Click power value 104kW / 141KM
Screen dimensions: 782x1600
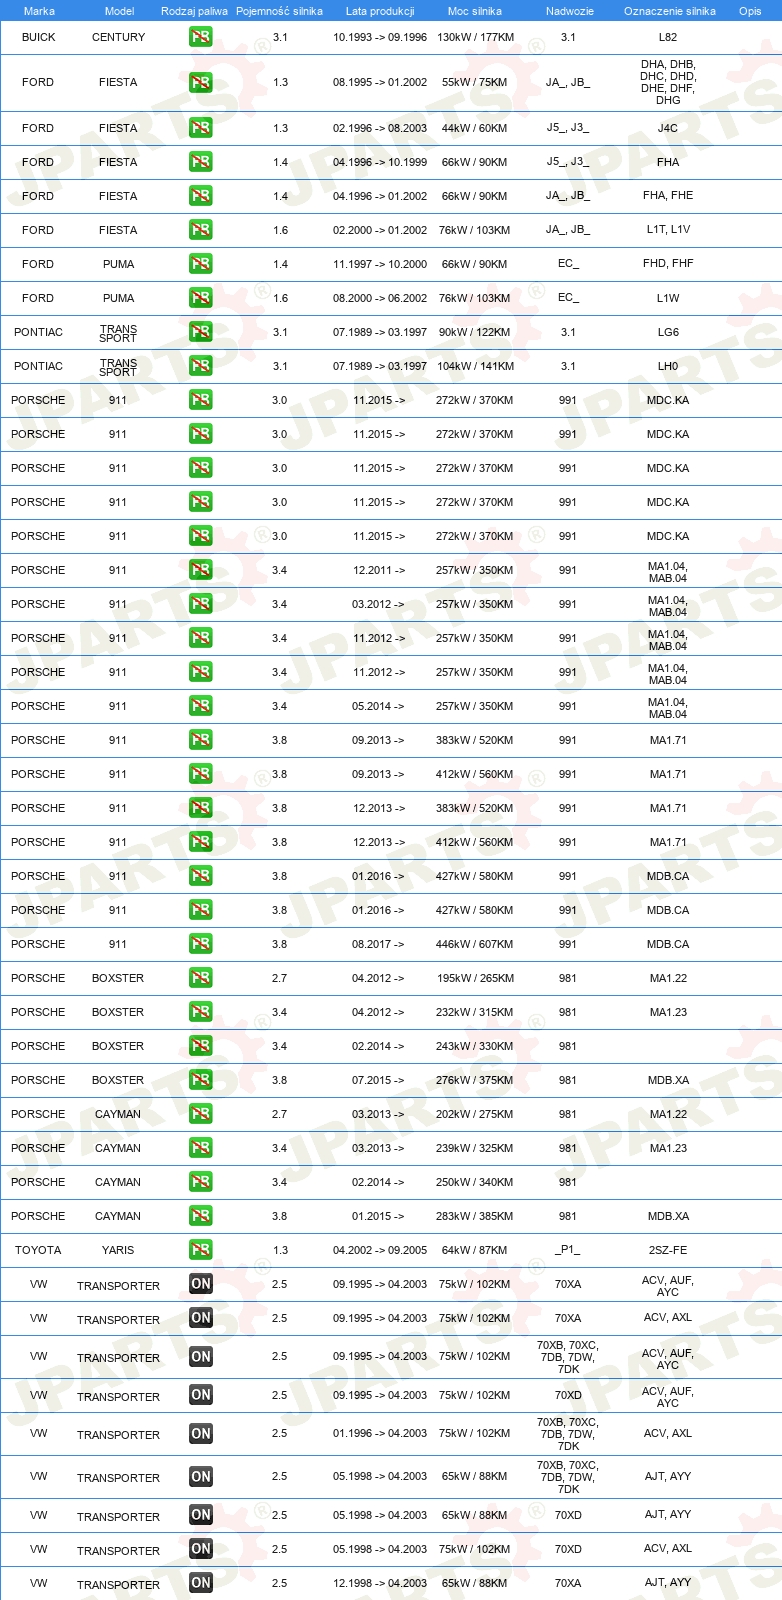(x=475, y=366)
